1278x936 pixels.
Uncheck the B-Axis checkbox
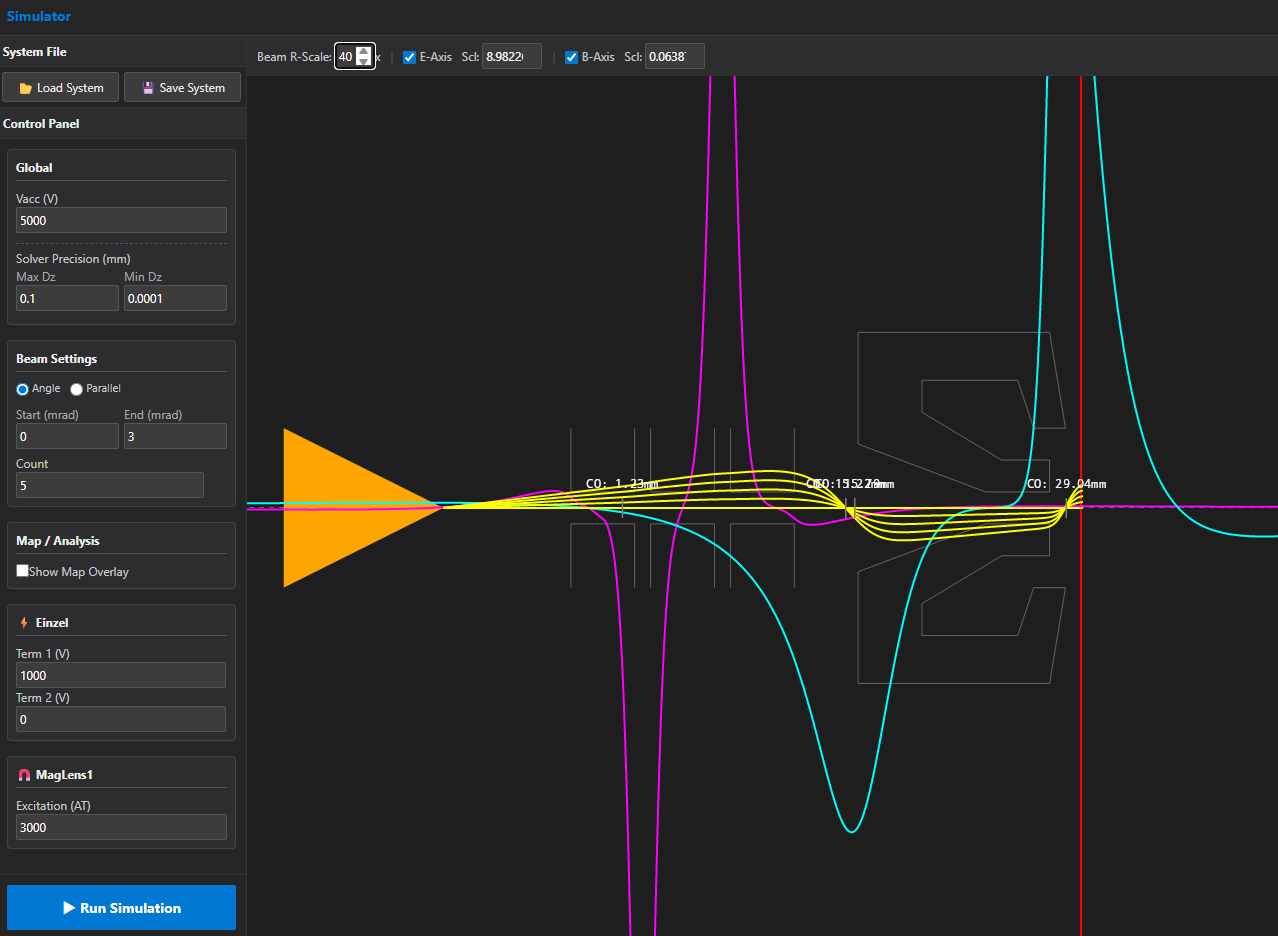[571, 57]
